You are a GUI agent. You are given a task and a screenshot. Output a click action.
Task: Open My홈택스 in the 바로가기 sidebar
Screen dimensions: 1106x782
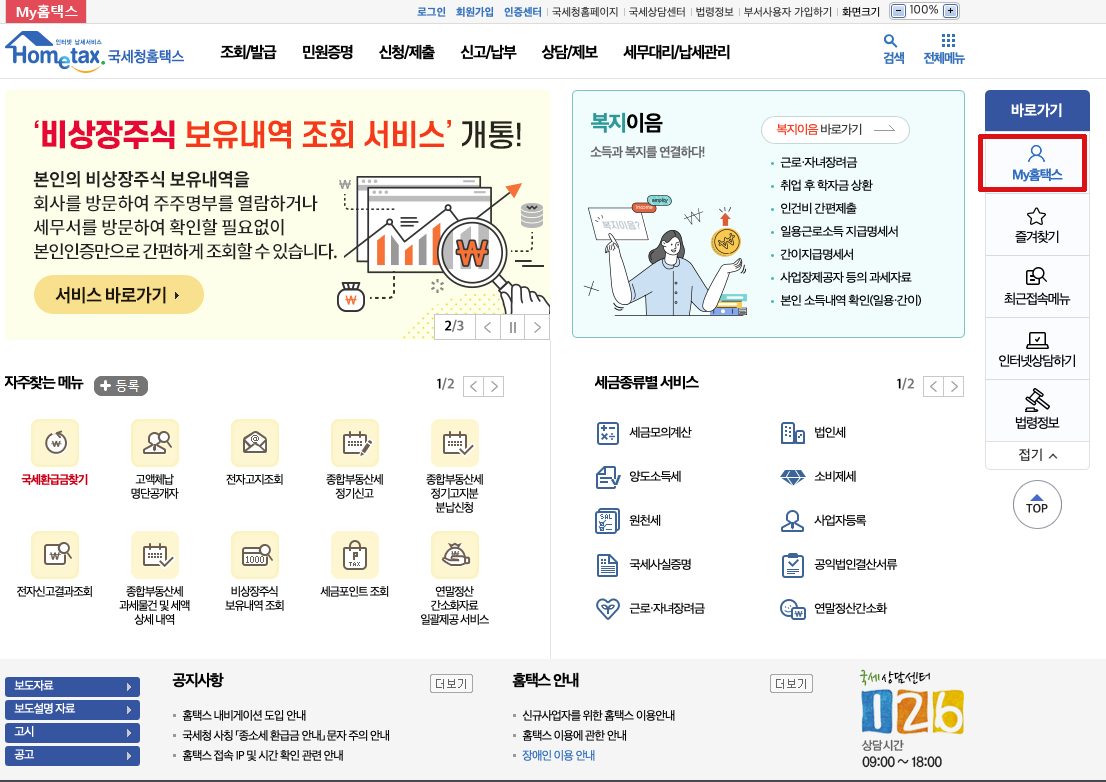click(x=1036, y=164)
